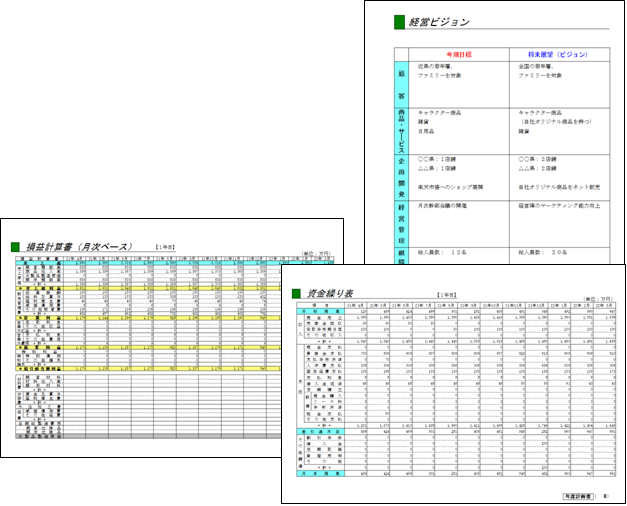Click （単位：万円） note on 資金繰り表 page
Screen dimensions: 627x506
(598, 299)
